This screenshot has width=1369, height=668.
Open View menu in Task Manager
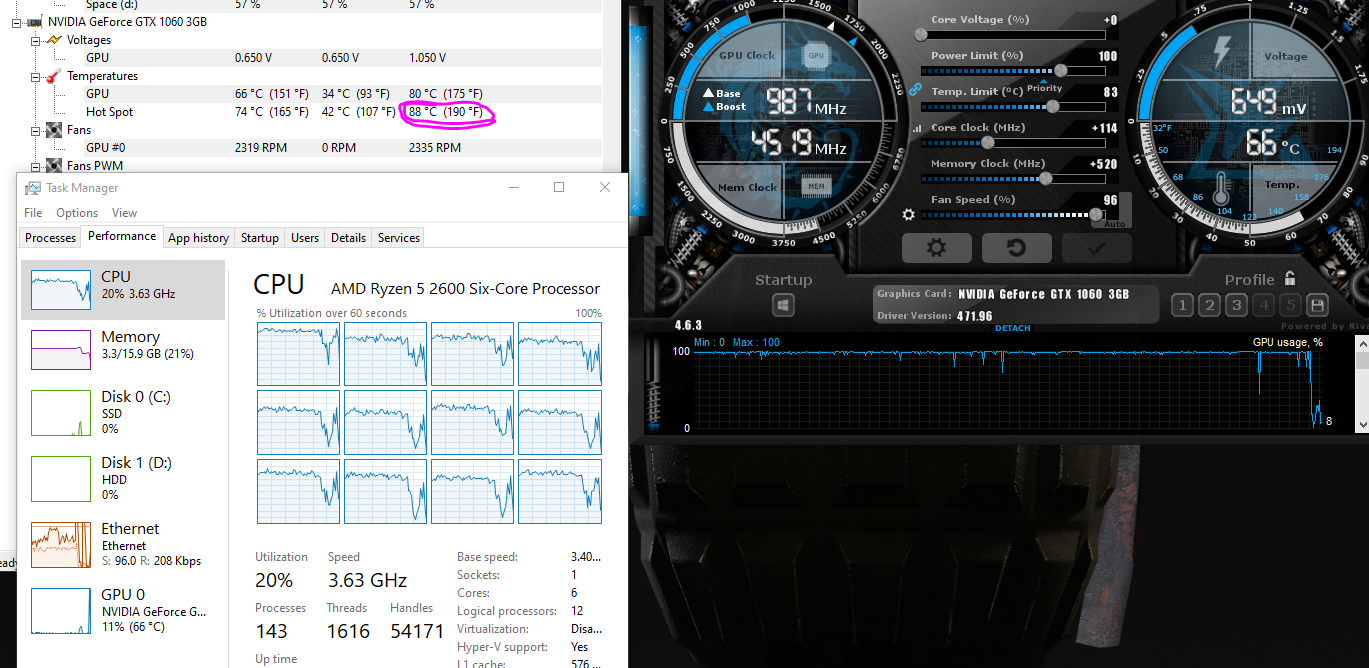(124, 212)
